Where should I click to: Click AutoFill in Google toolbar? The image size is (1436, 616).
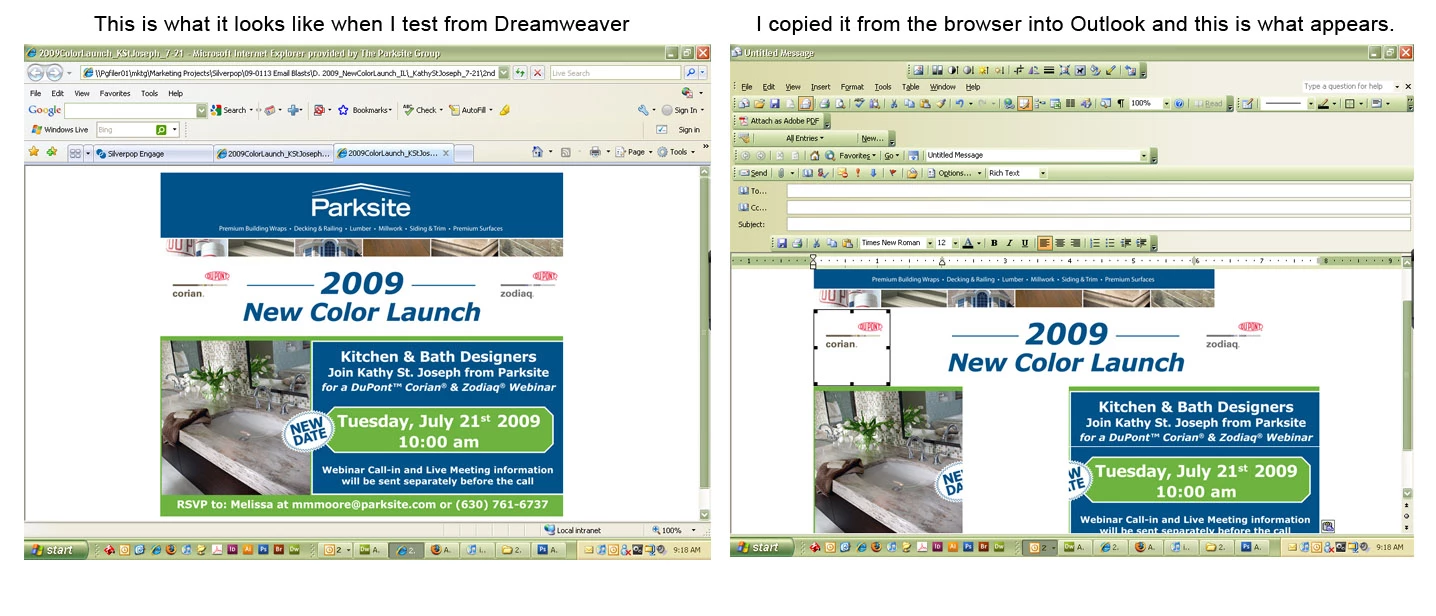coord(468,110)
